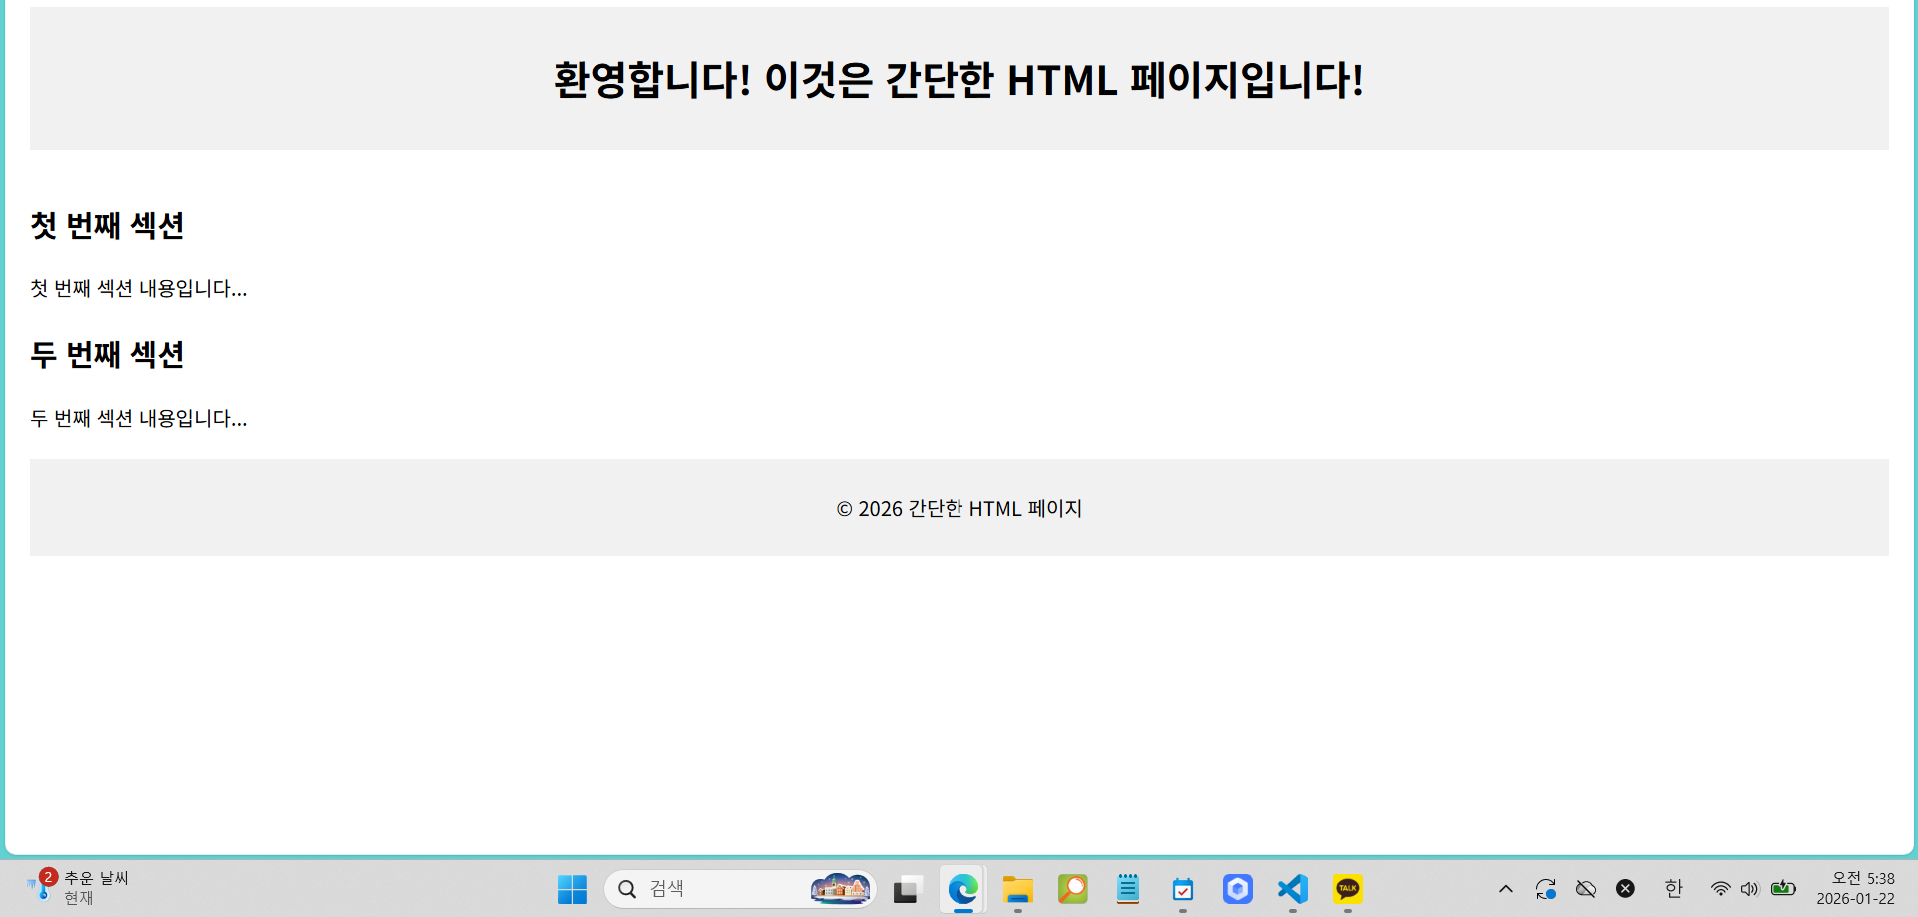
Task: Check battery status in the system tray
Action: click(x=1783, y=888)
